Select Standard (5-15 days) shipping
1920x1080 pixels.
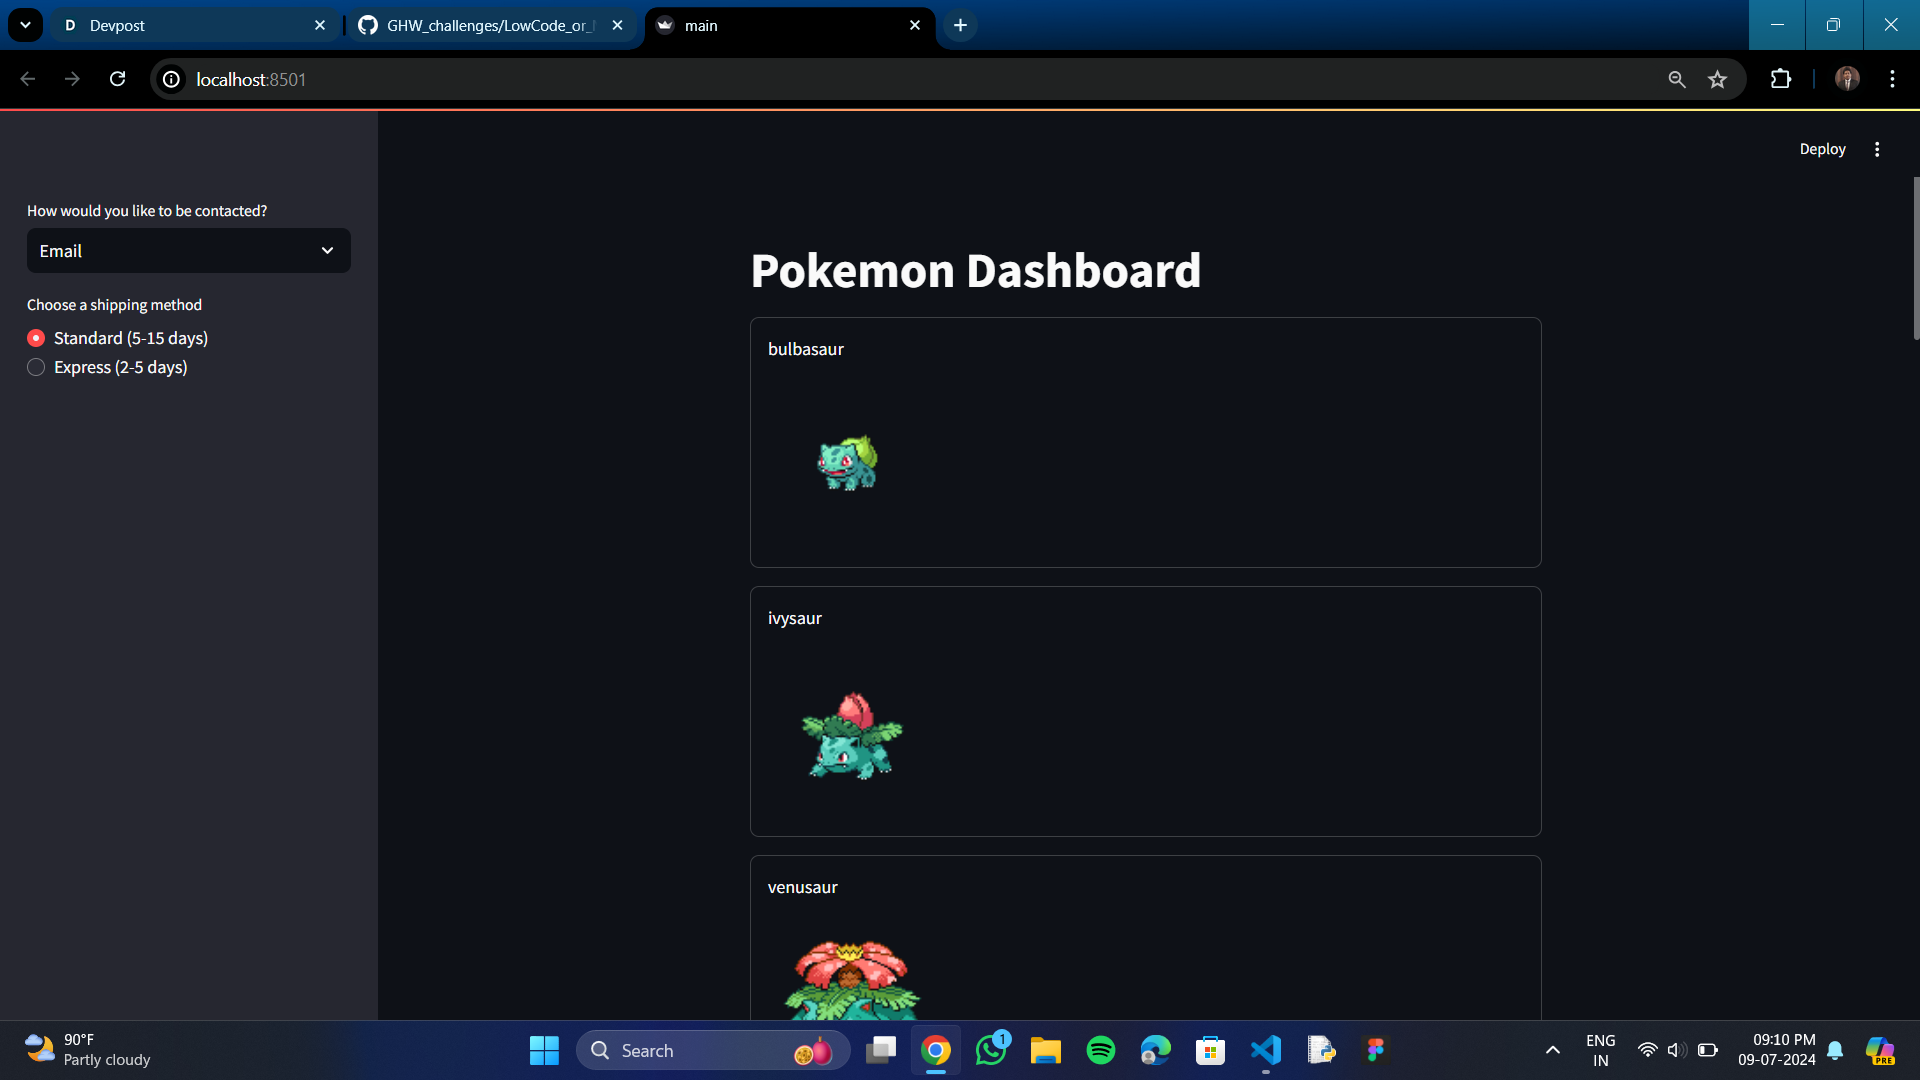[36, 338]
